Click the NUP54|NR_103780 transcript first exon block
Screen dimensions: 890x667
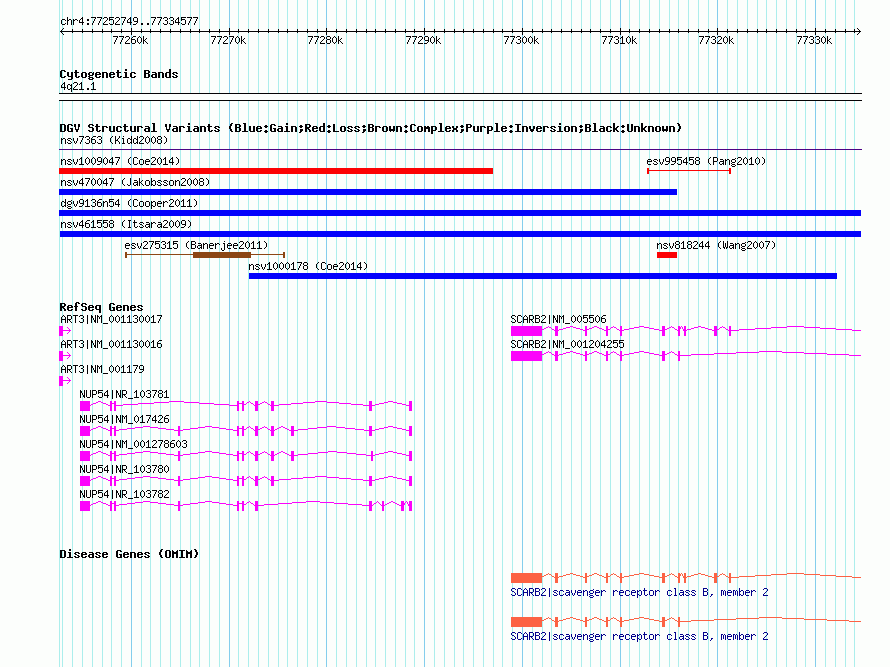click(x=85, y=481)
